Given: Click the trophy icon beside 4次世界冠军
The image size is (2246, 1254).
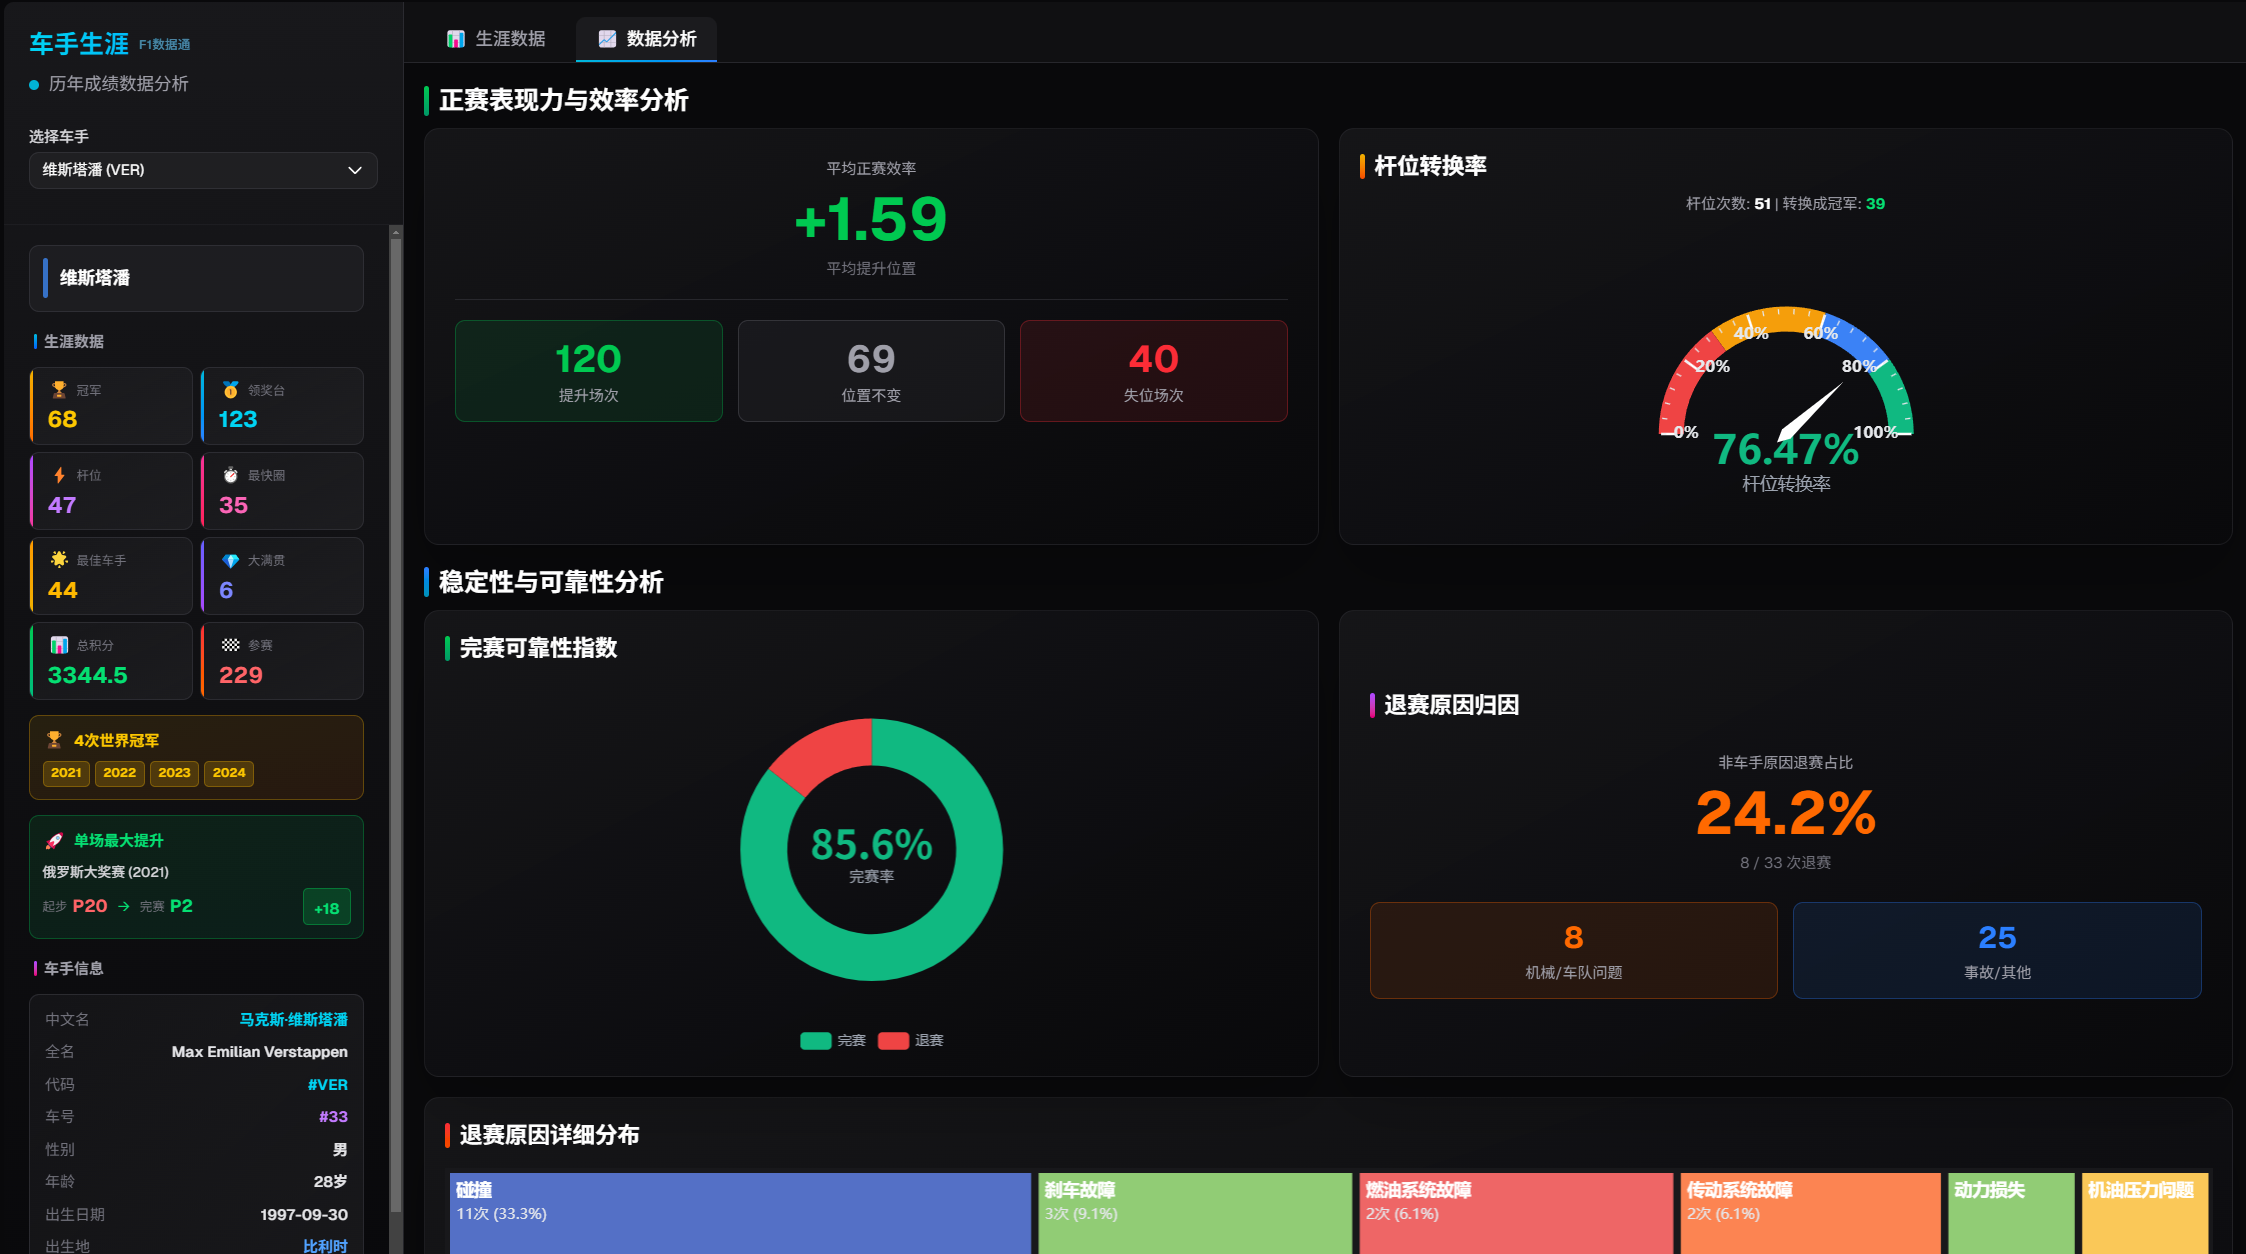Looking at the screenshot, I should pyautogui.click(x=56, y=740).
